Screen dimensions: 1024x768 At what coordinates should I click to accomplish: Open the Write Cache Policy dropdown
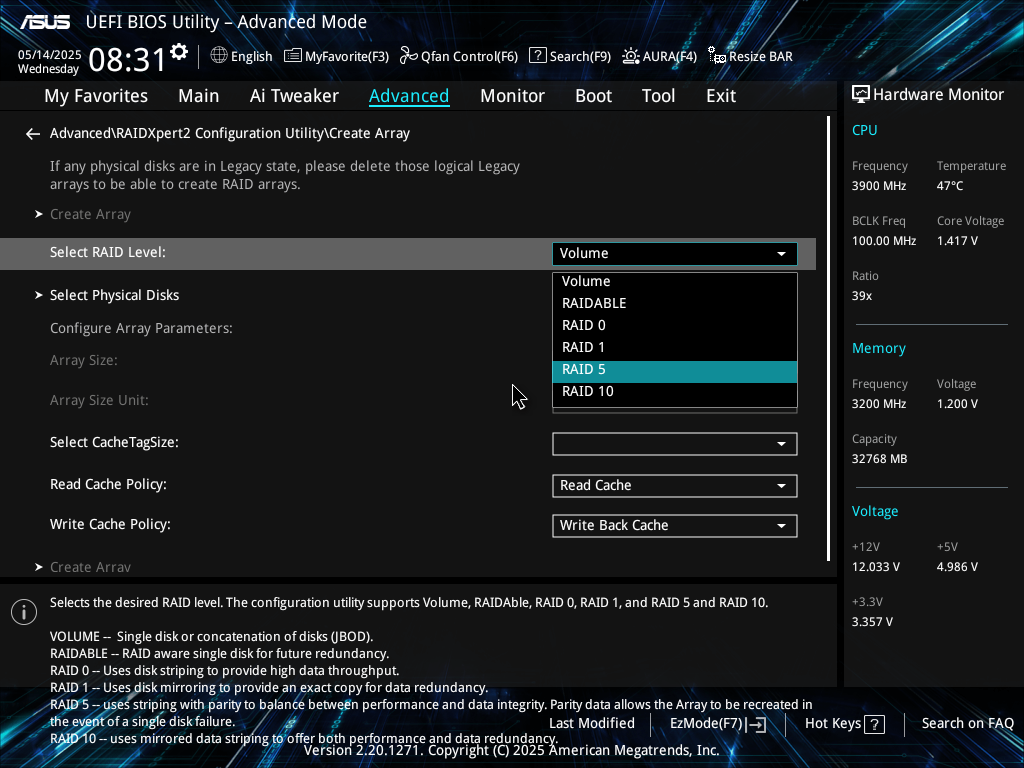(674, 526)
